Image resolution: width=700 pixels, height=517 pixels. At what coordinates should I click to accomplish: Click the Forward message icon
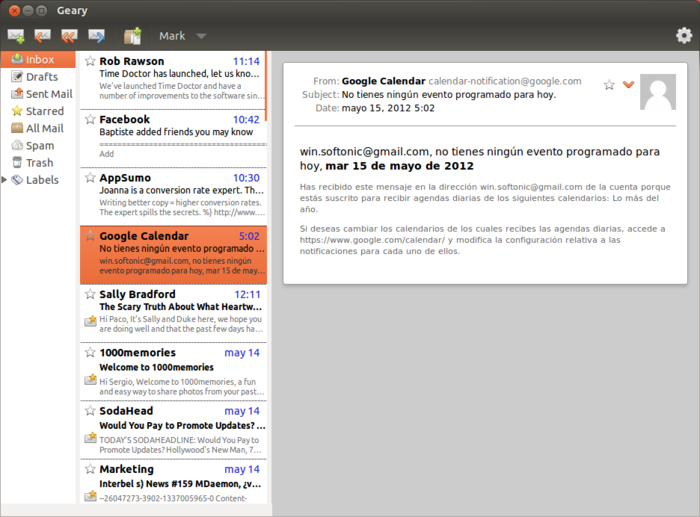pyautogui.click(x=97, y=36)
